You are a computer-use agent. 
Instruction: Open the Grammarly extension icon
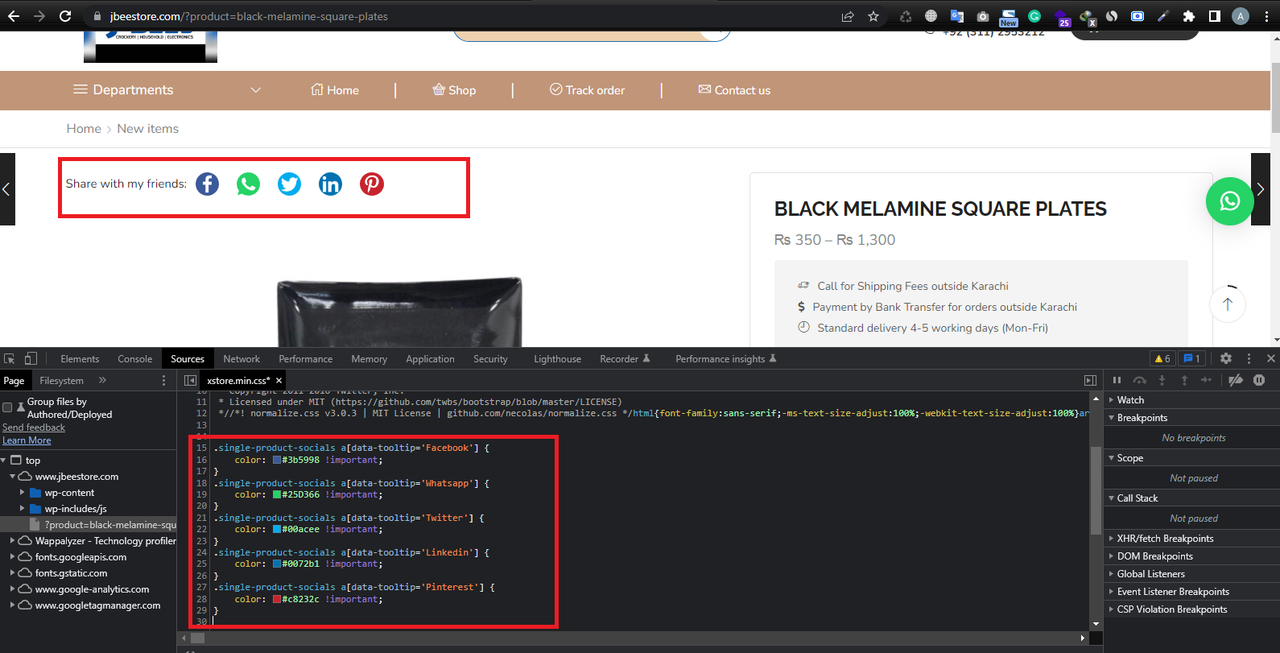click(1034, 16)
